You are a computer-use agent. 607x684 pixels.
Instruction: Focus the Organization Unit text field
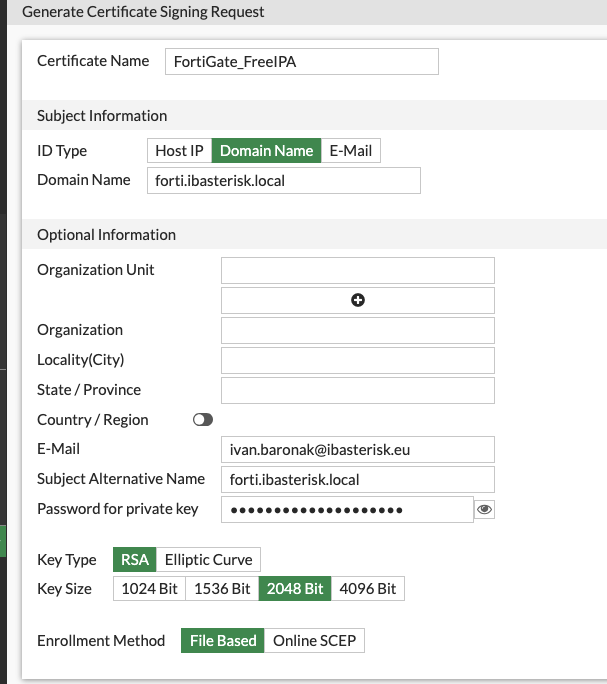pyautogui.click(x=358, y=270)
